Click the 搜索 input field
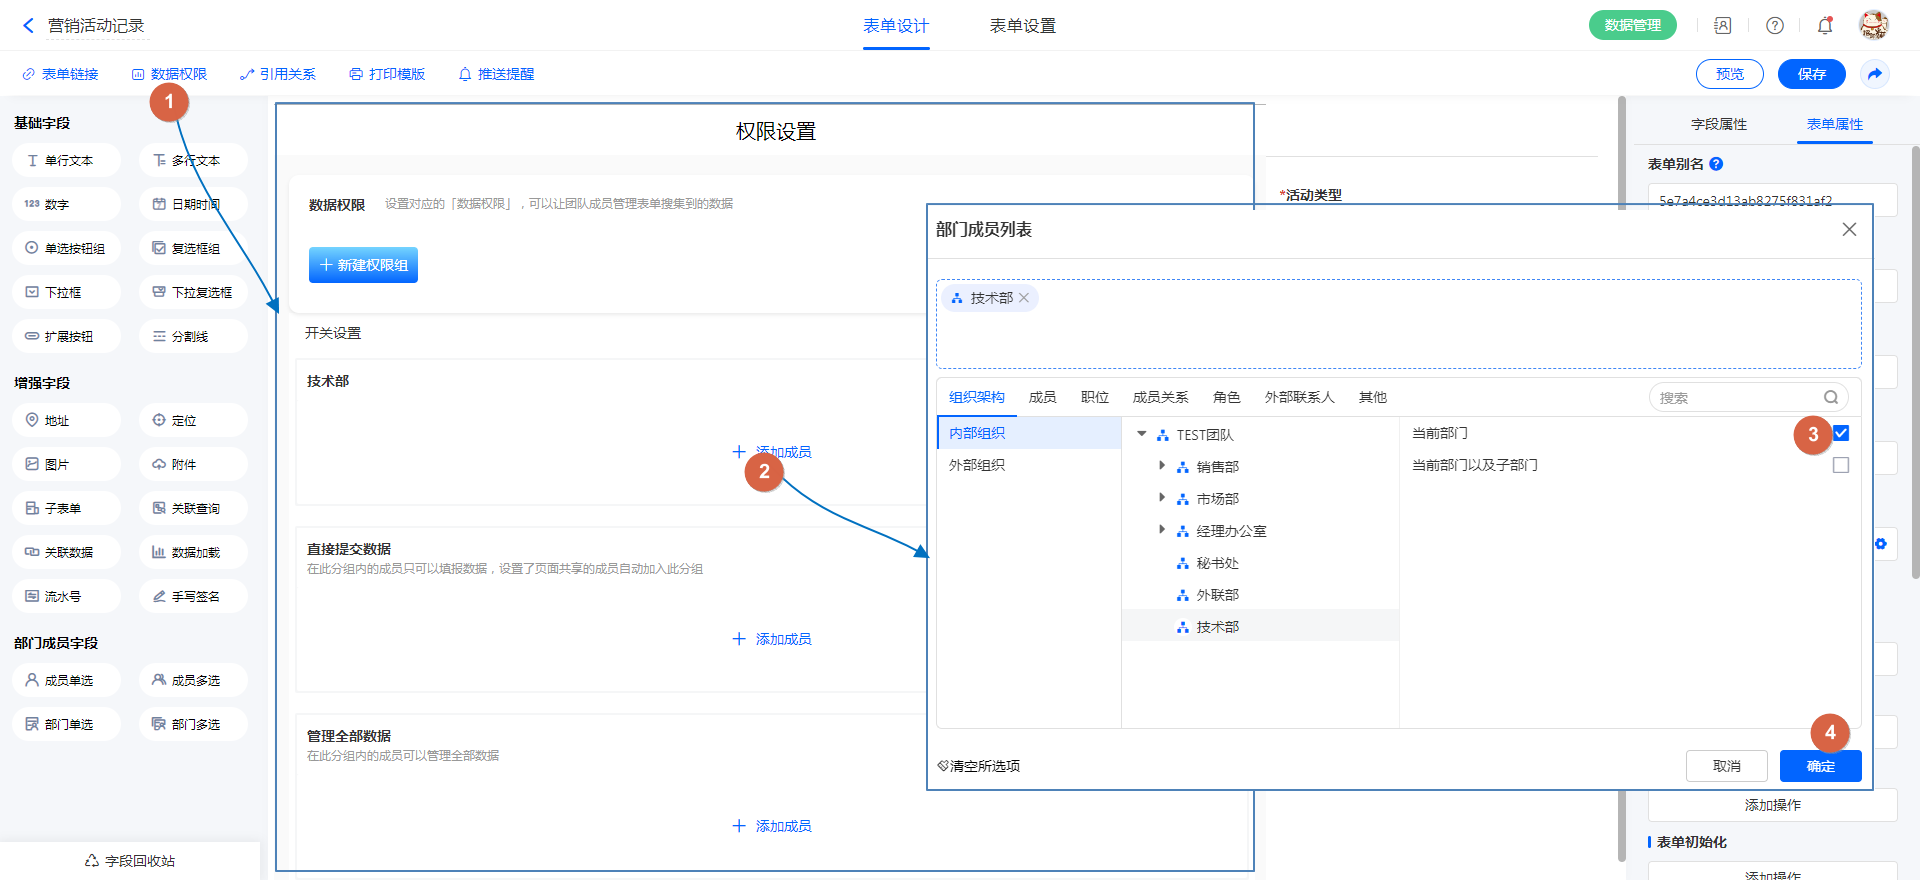The image size is (1920, 880). (1735, 397)
